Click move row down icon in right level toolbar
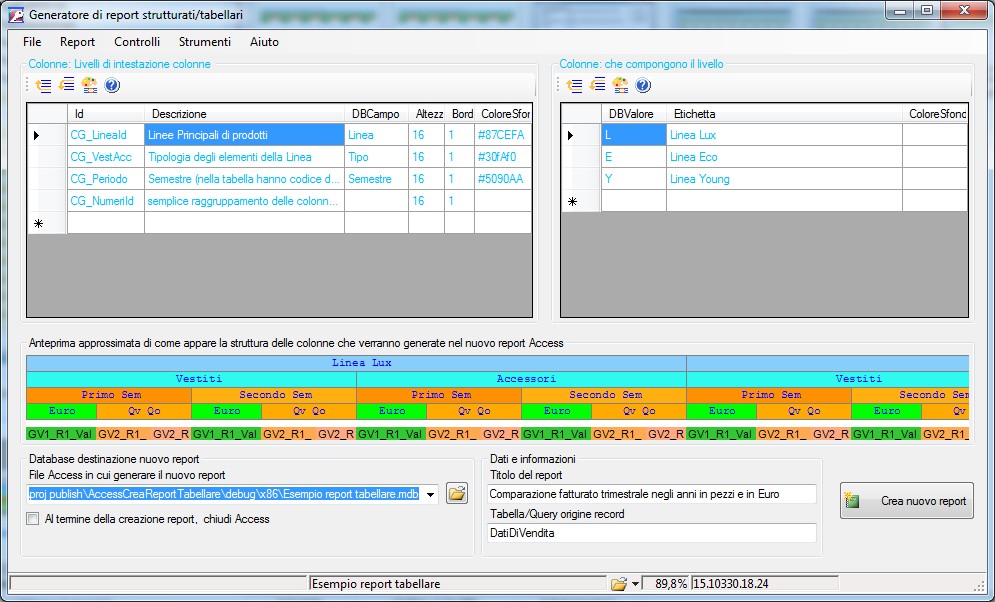The image size is (995, 602). [597, 85]
